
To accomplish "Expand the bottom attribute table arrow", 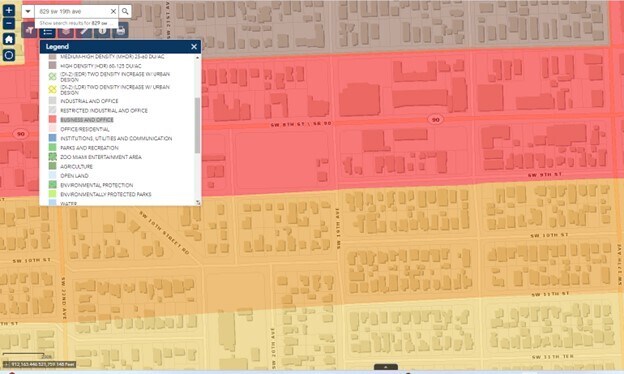I will coord(386,367).
